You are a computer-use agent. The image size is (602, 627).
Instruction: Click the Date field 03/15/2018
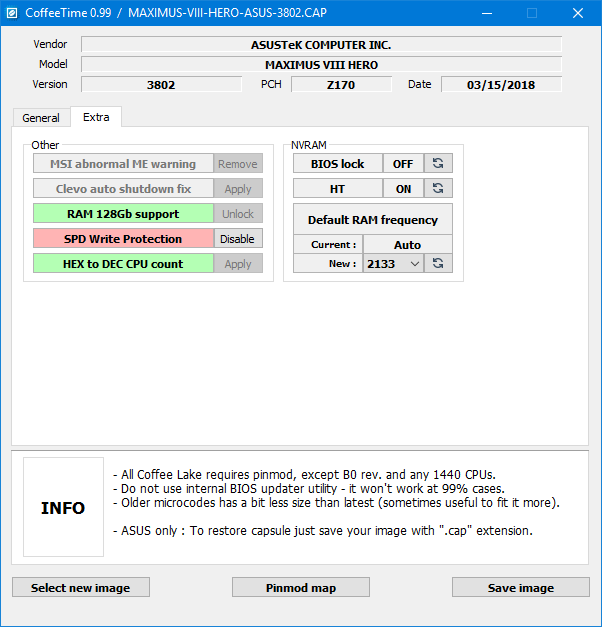click(x=501, y=85)
